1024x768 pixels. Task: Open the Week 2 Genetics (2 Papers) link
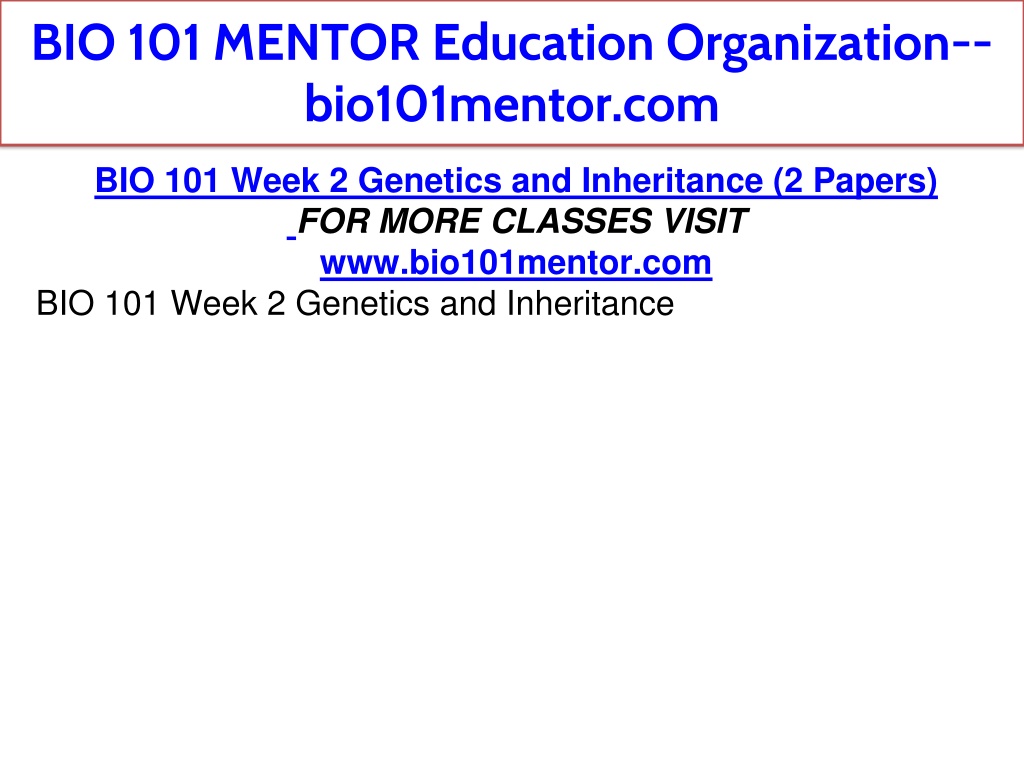(x=516, y=181)
